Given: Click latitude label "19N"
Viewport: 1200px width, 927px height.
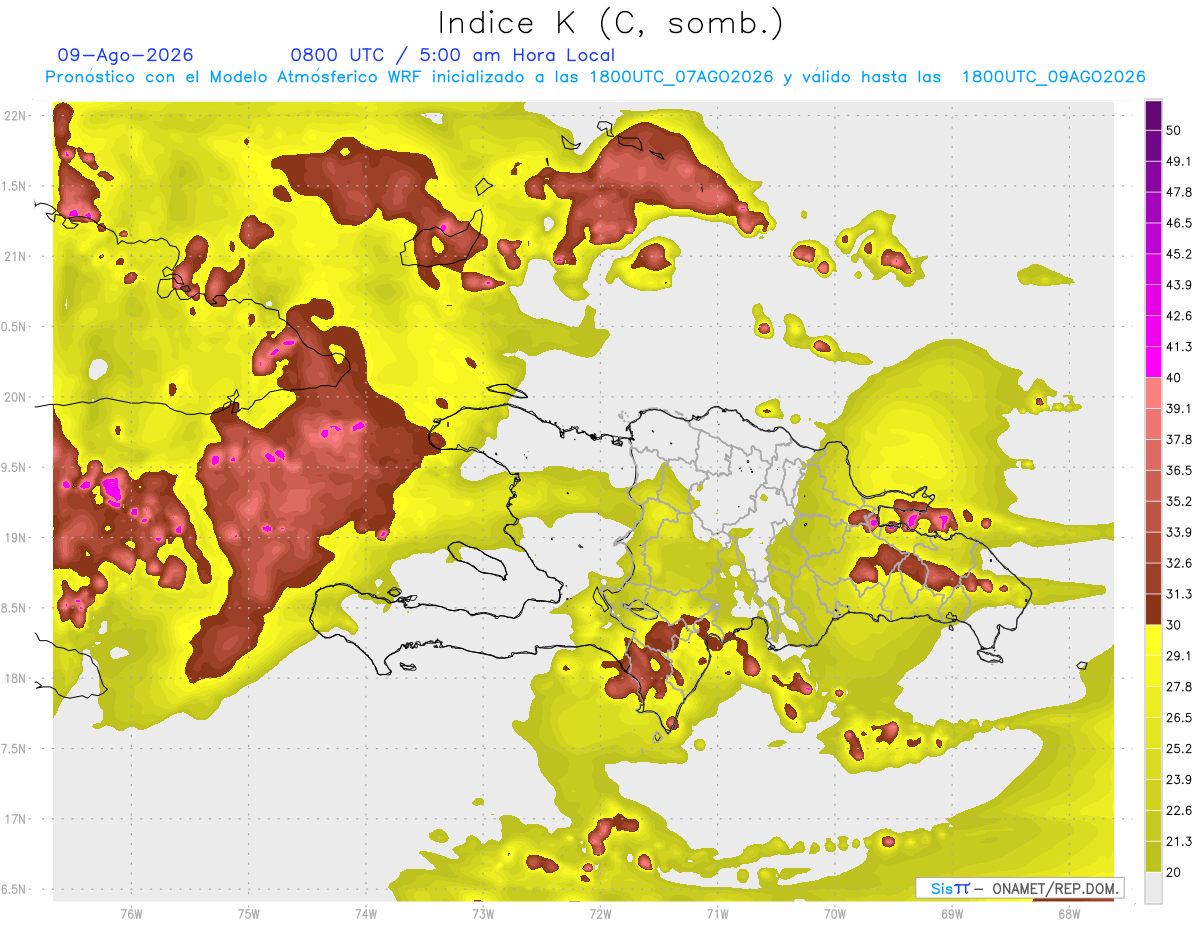Looking at the screenshot, I should (17, 538).
